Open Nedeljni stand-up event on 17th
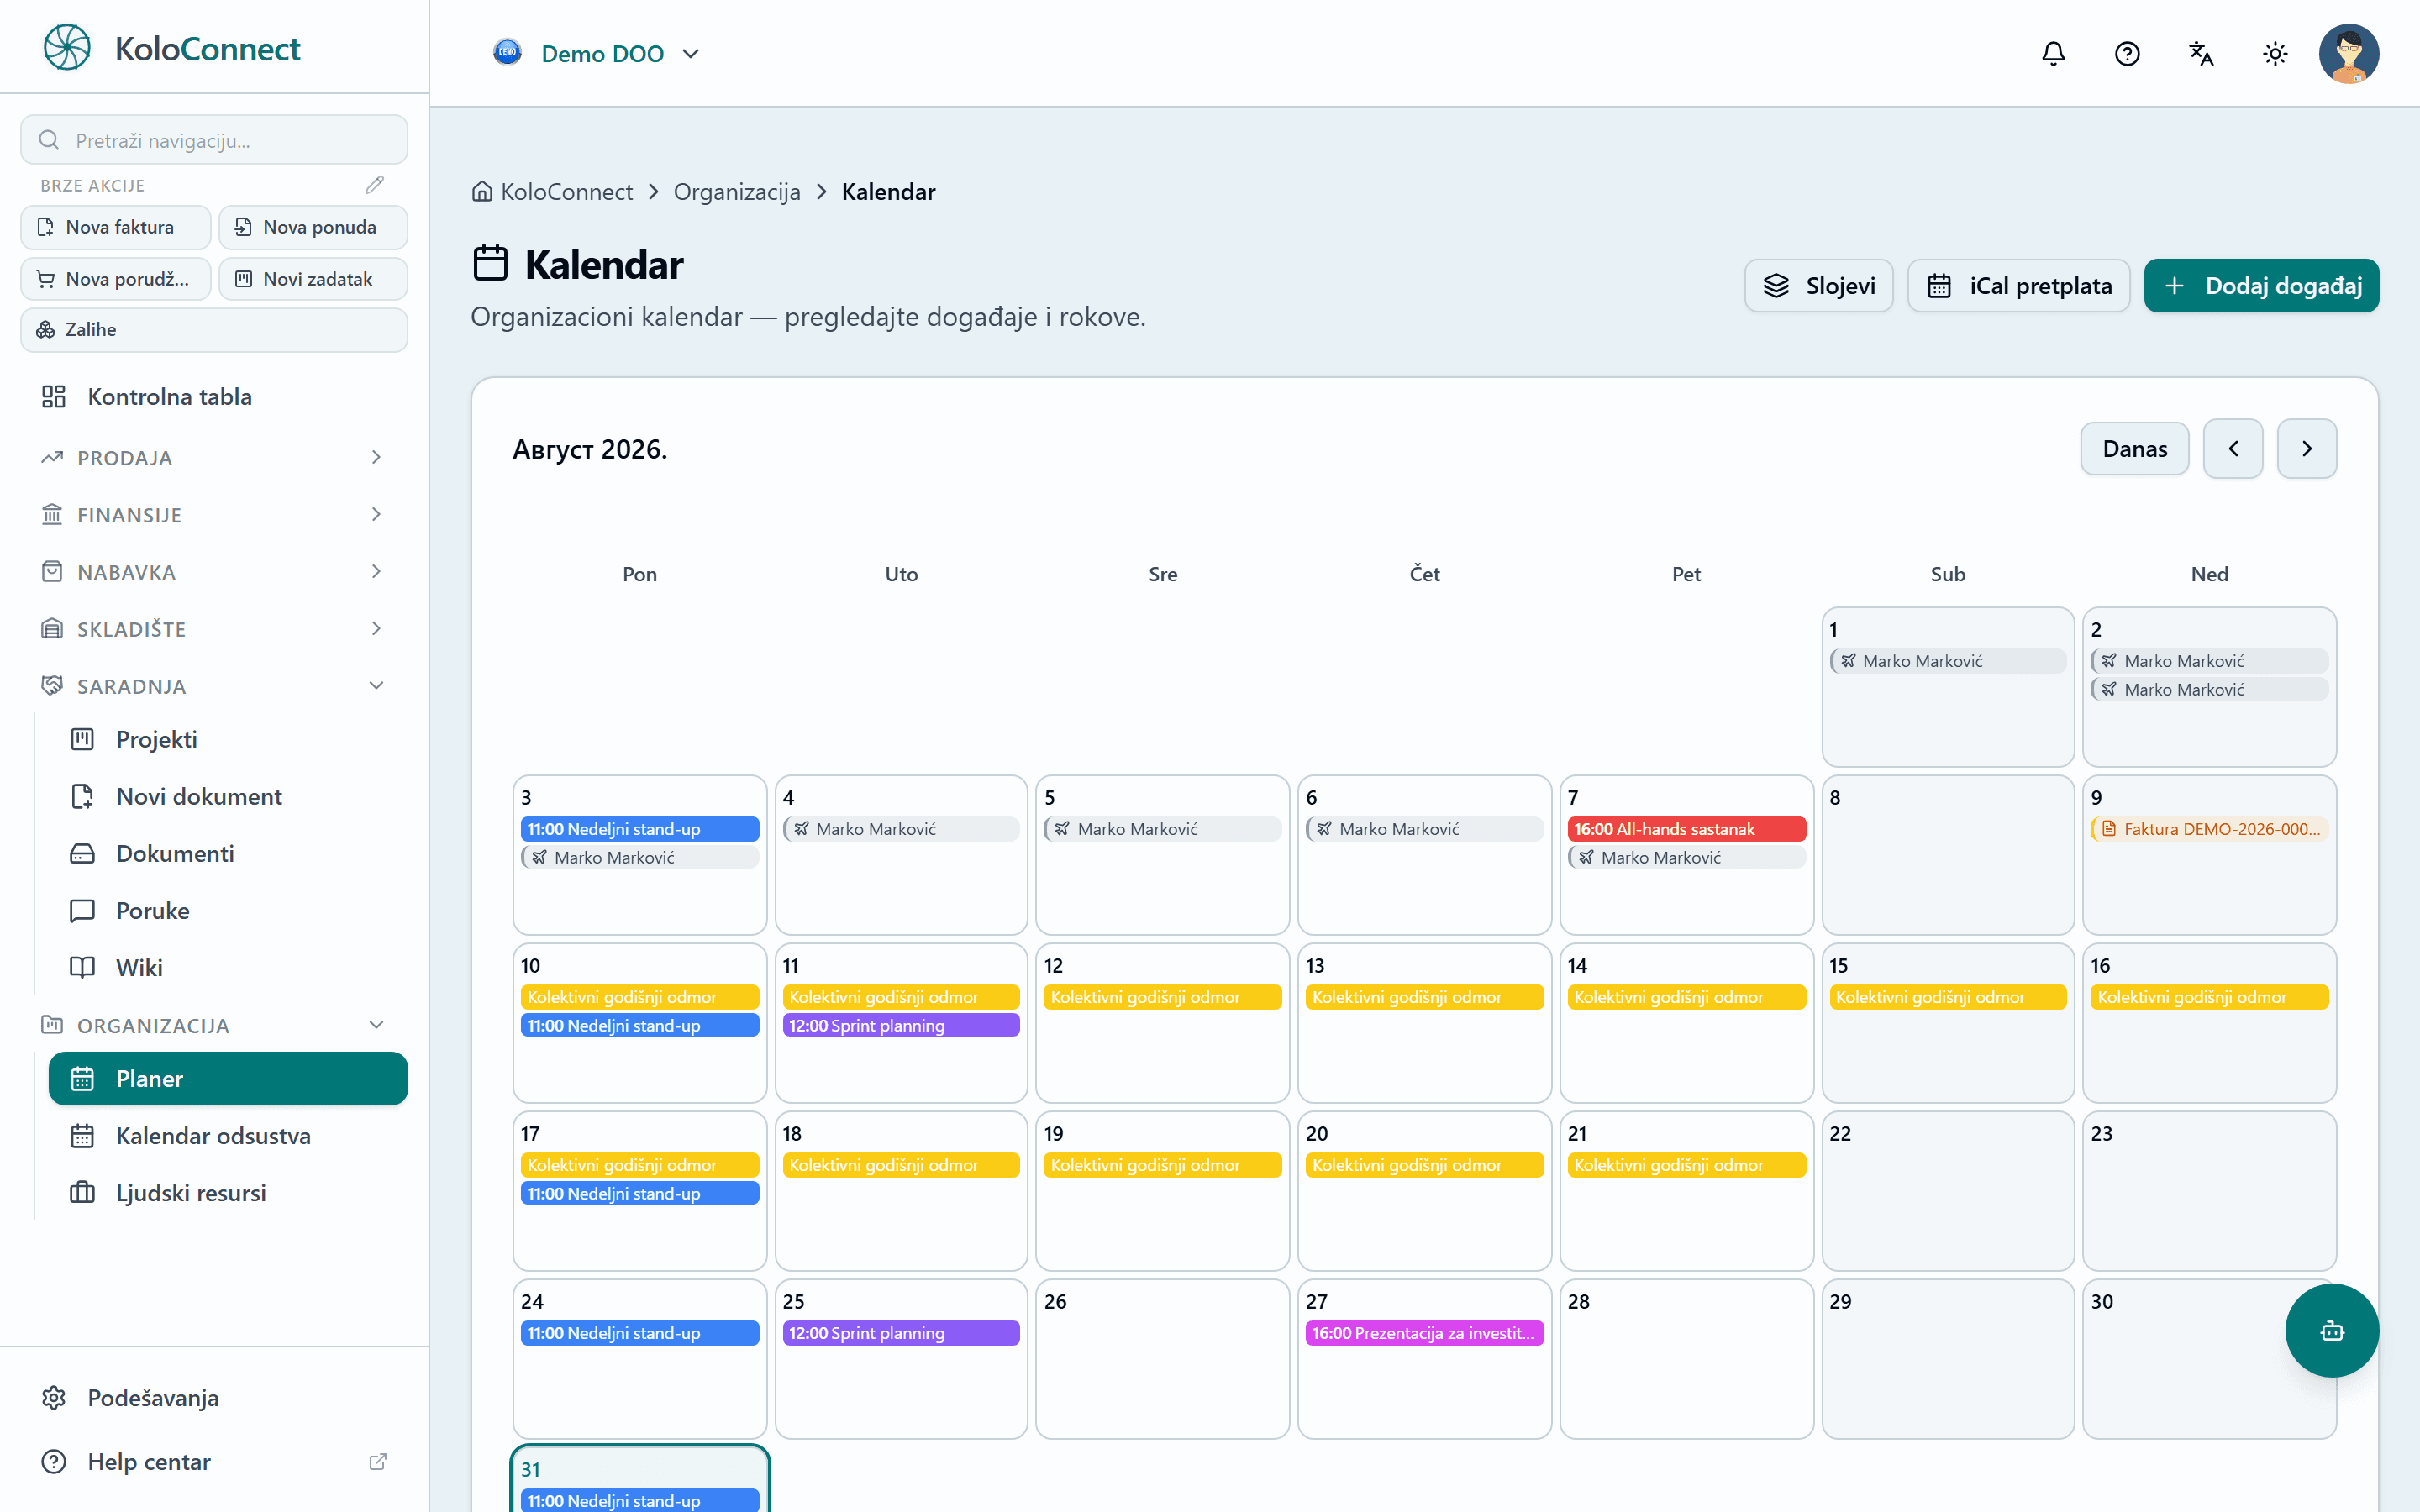 click(640, 1193)
